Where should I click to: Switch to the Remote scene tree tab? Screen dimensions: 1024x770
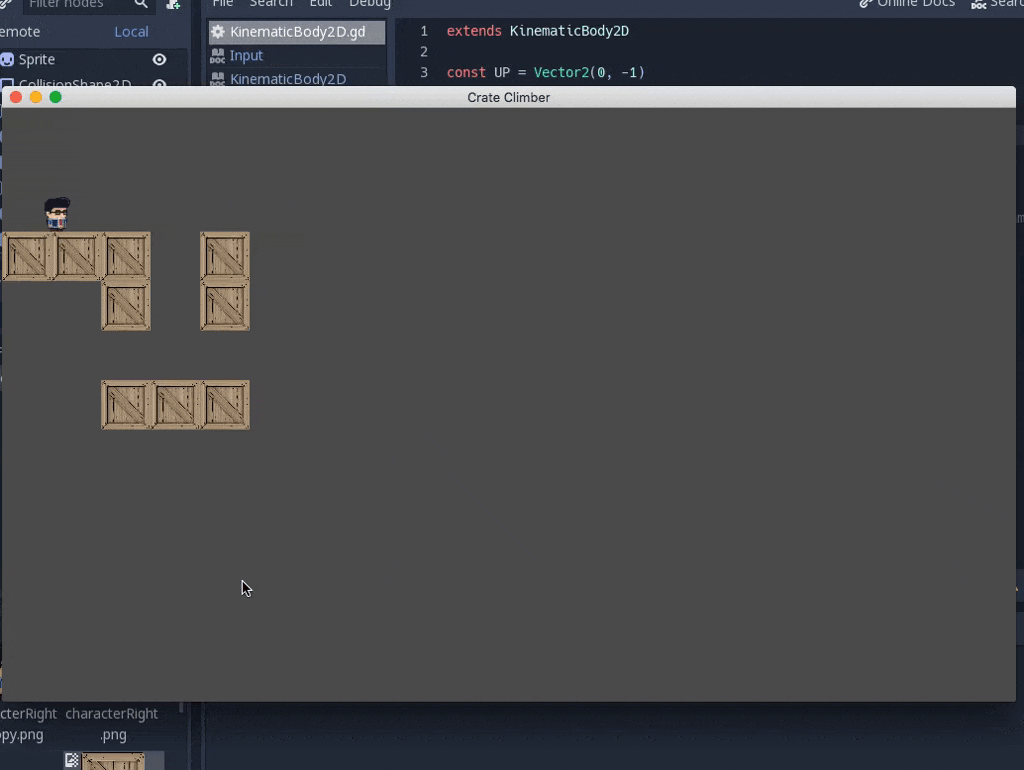20,32
